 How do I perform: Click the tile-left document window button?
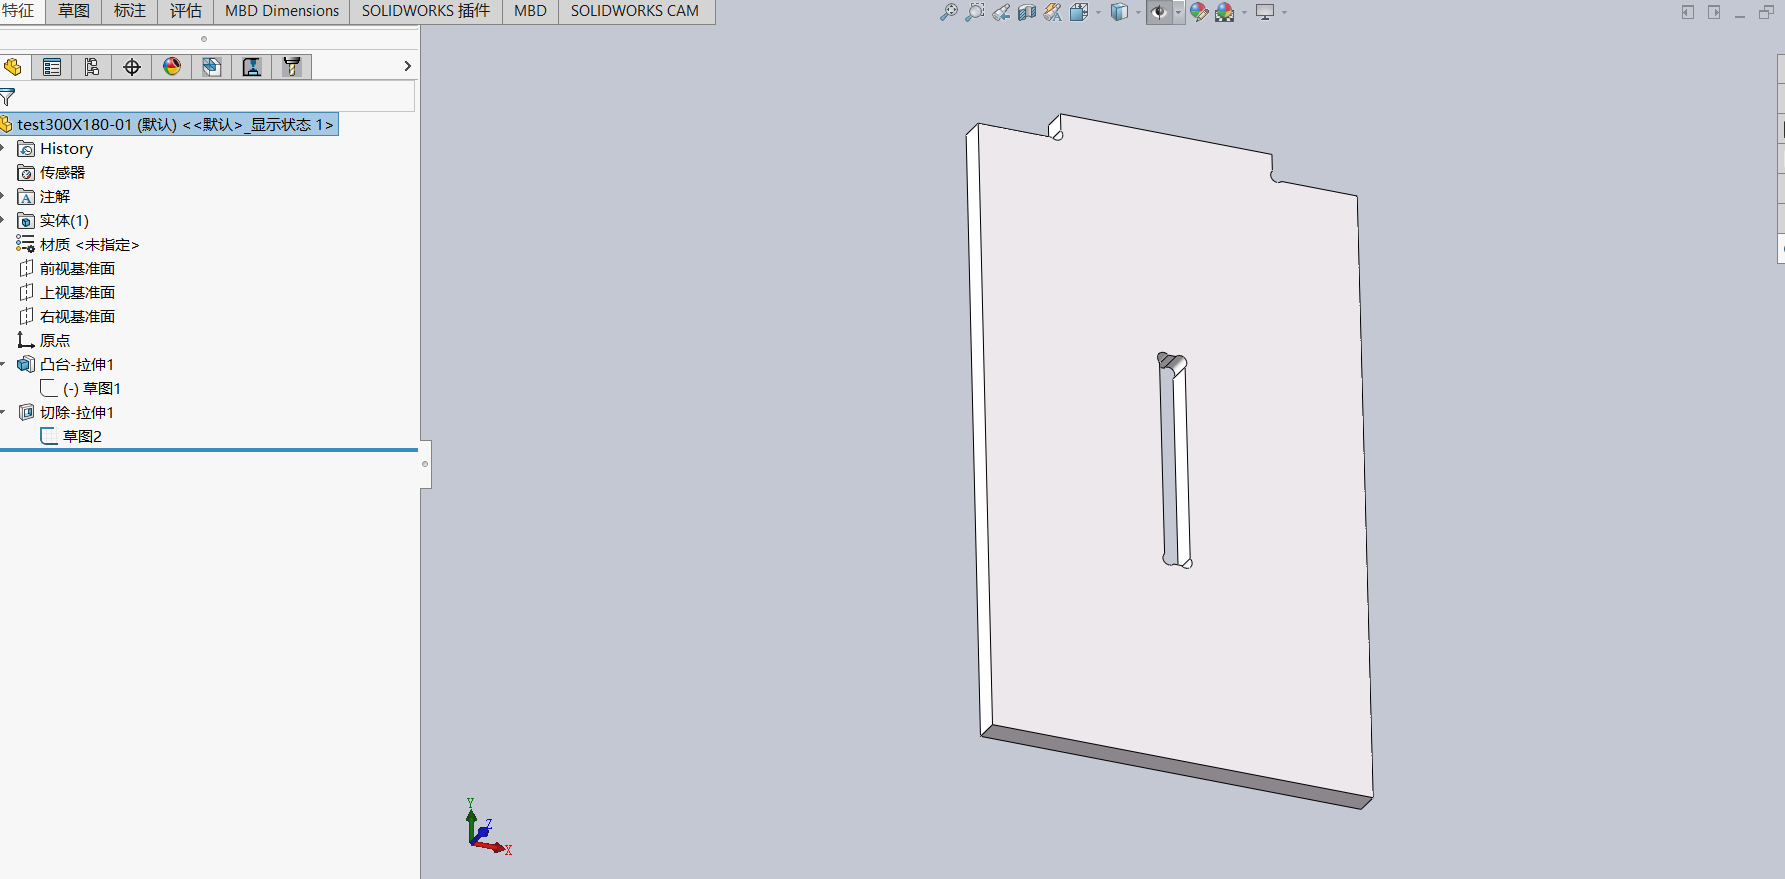point(1688,12)
